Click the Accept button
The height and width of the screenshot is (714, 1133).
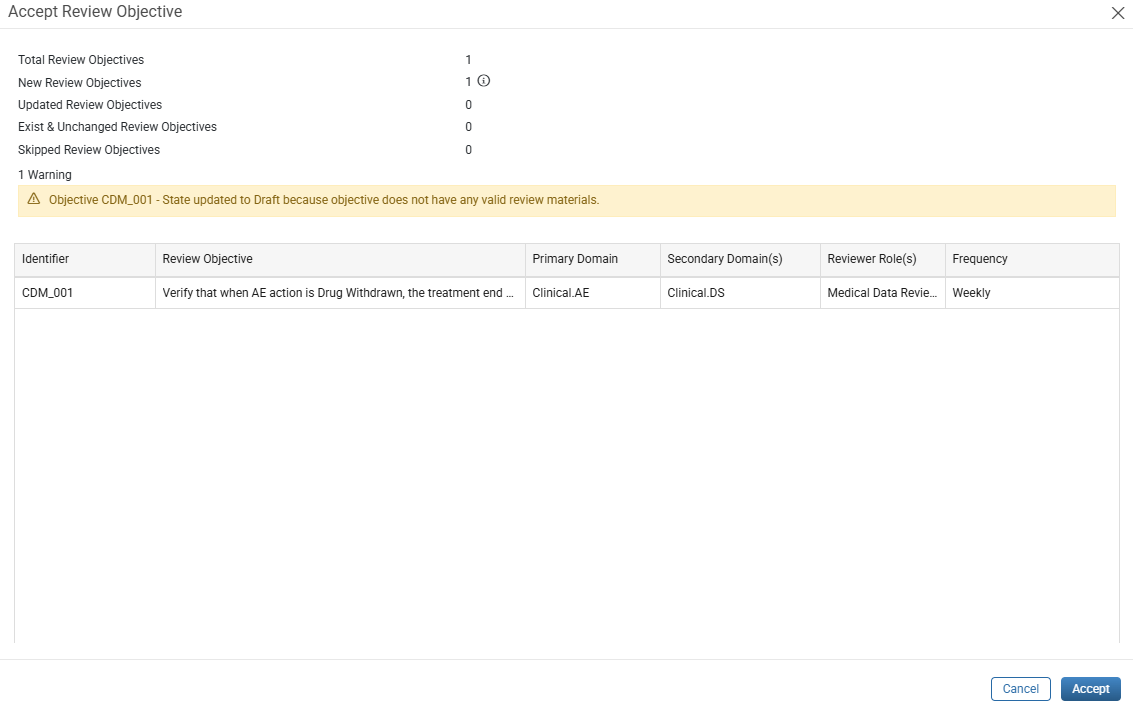click(1090, 689)
